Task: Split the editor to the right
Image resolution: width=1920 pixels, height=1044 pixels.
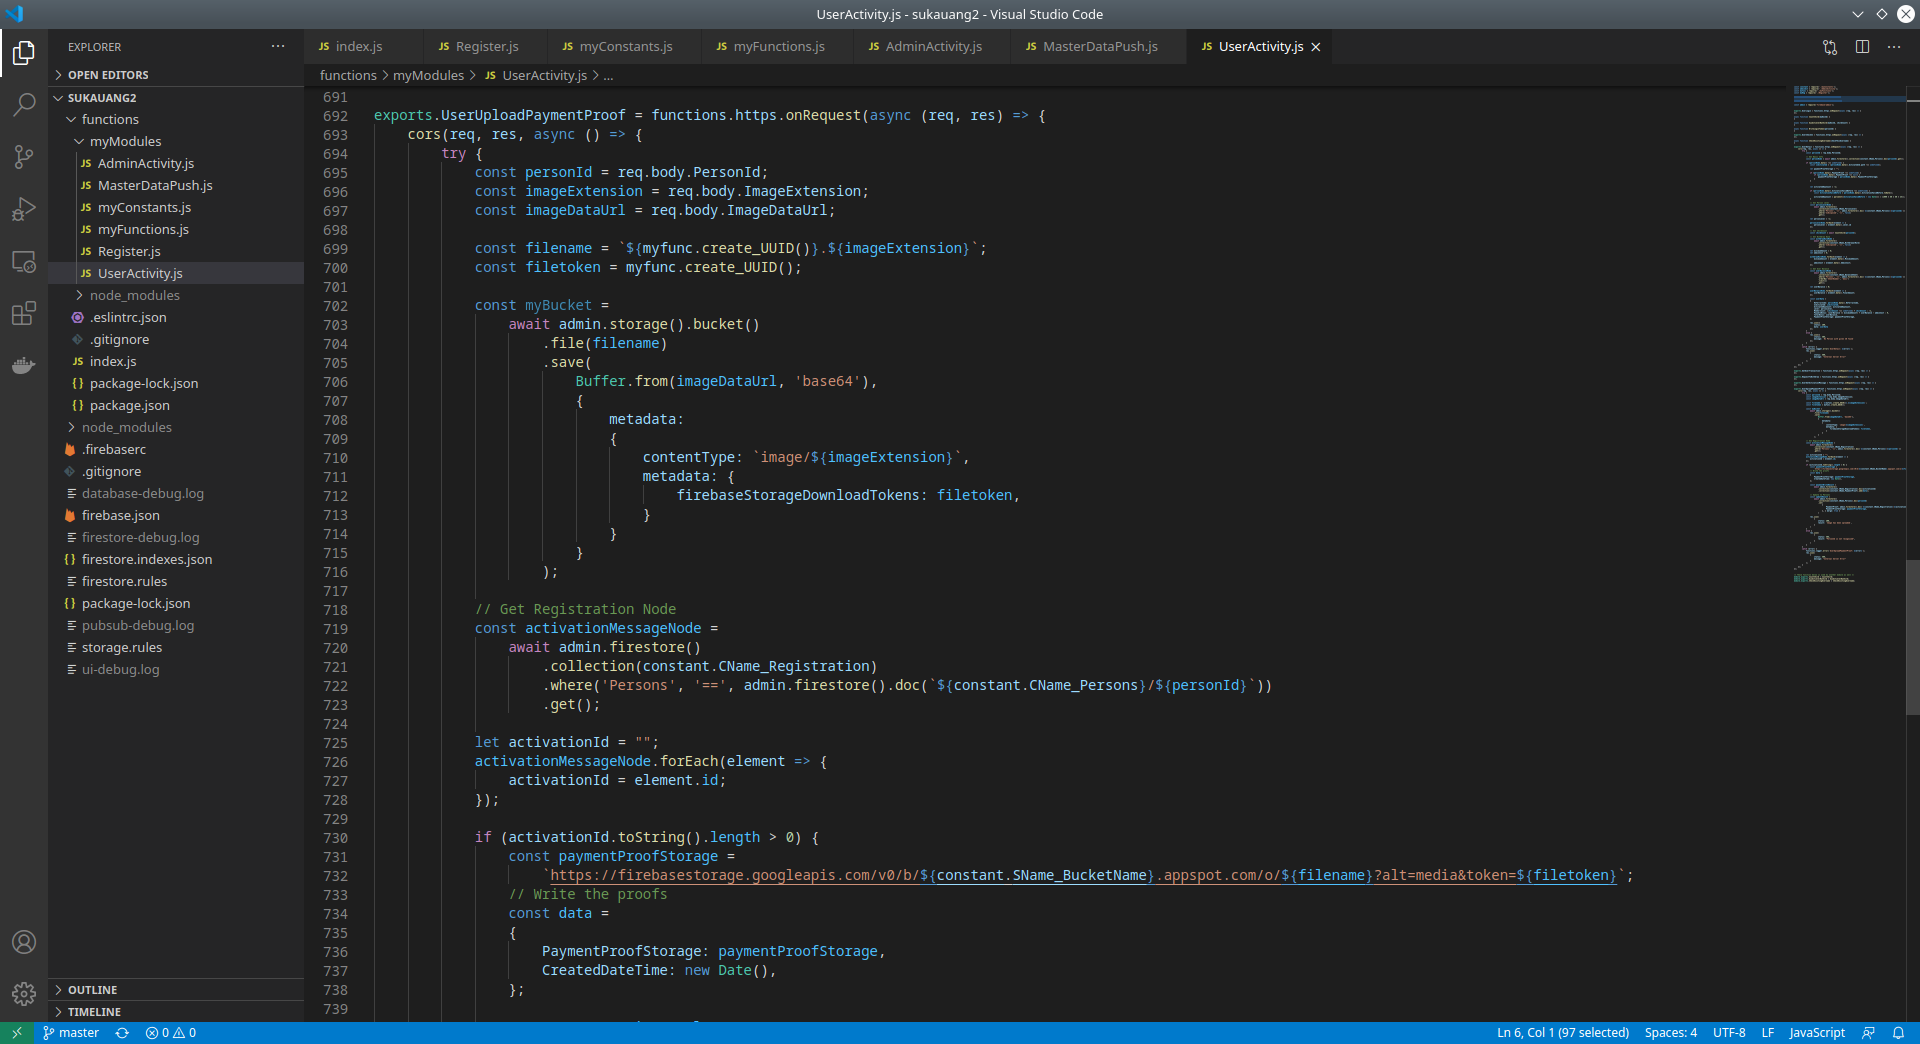Action: click(x=1862, y=47)
